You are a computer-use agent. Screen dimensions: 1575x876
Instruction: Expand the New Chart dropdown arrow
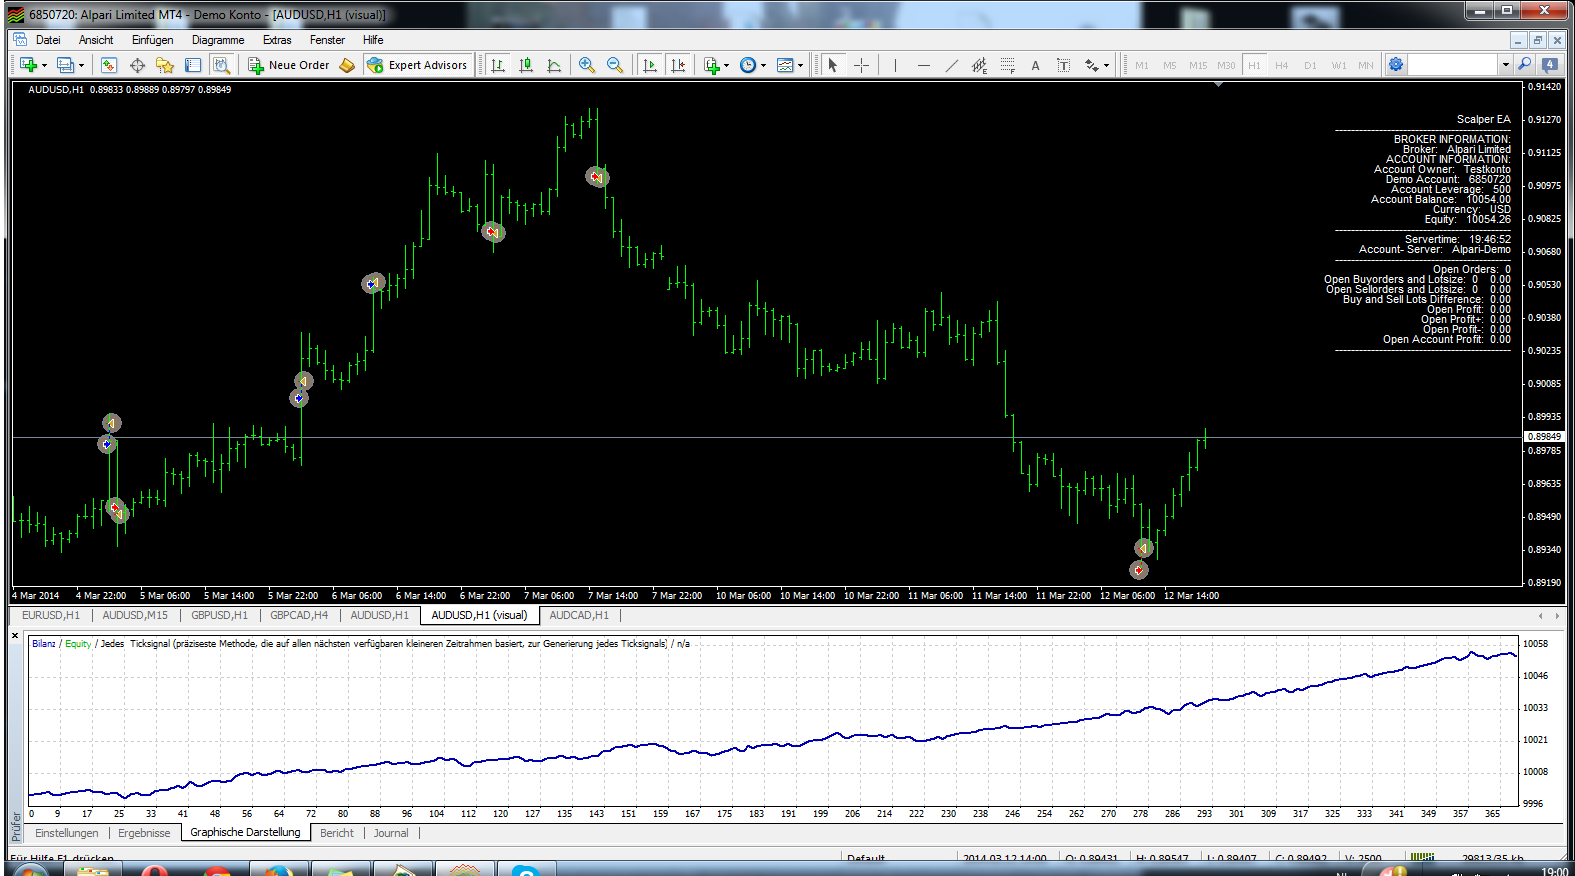coord(44,66)
